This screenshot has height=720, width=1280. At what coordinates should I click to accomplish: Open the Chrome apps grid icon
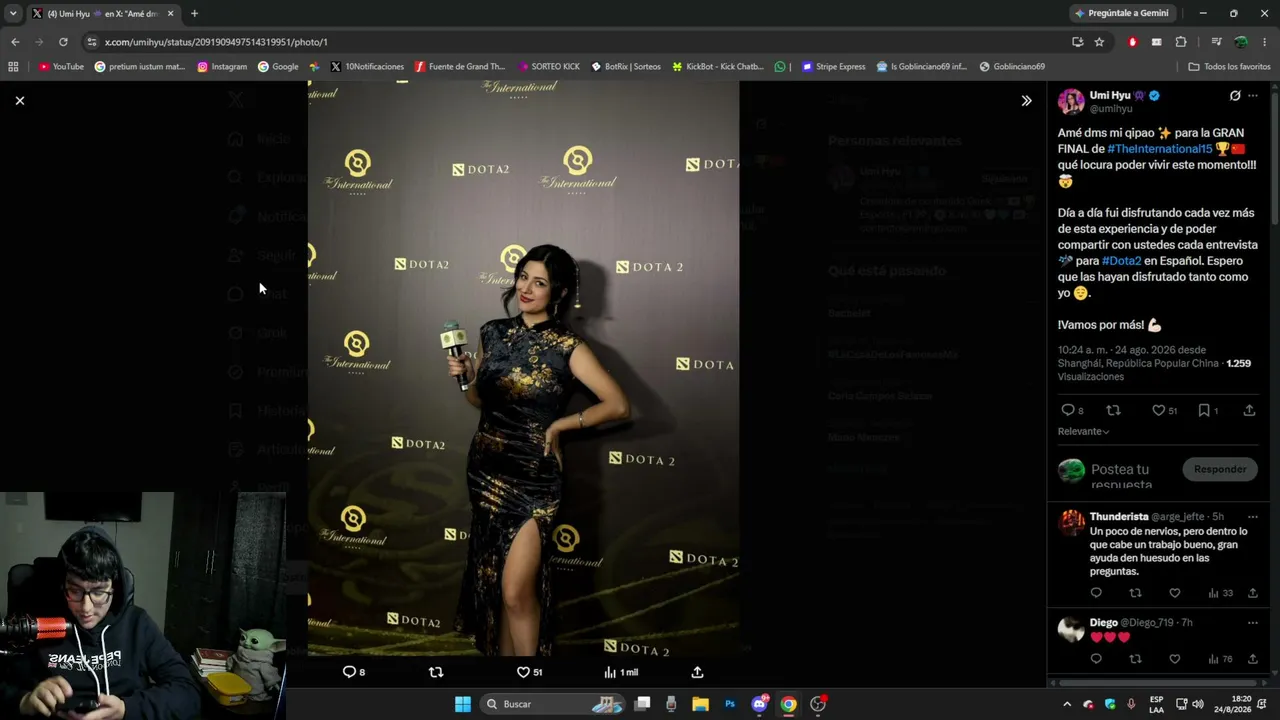click(13, 67)
